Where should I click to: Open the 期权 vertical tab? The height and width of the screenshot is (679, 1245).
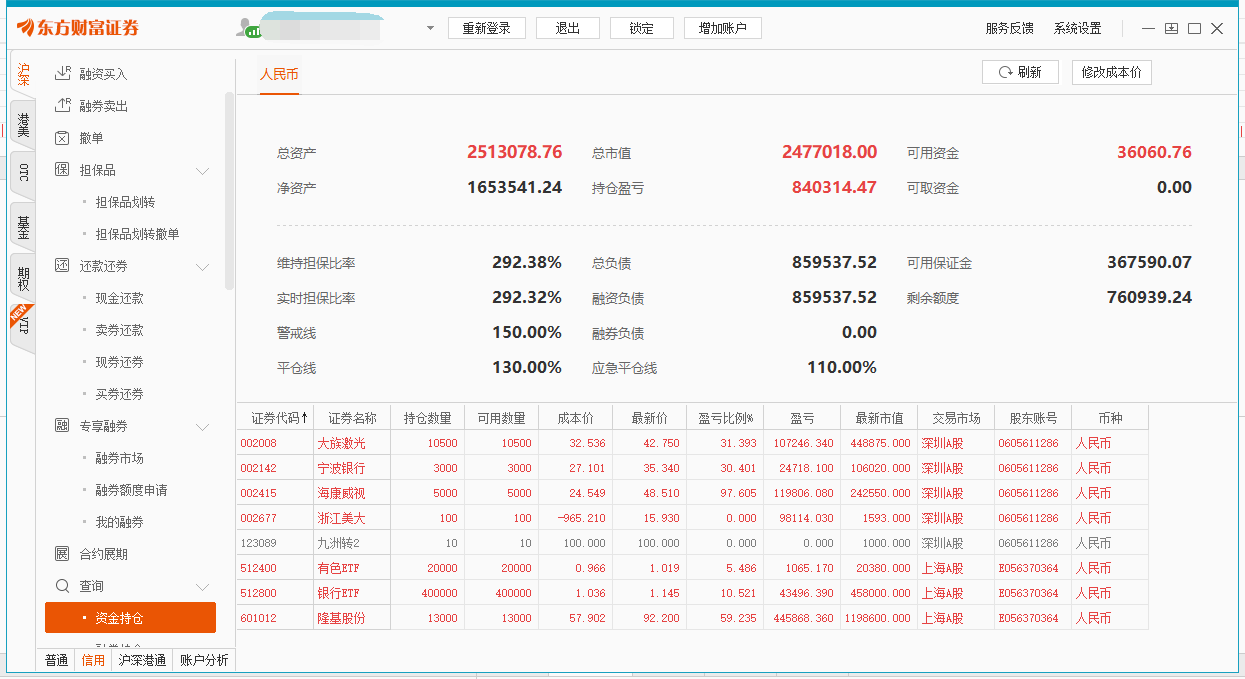[x=23, y=278]
